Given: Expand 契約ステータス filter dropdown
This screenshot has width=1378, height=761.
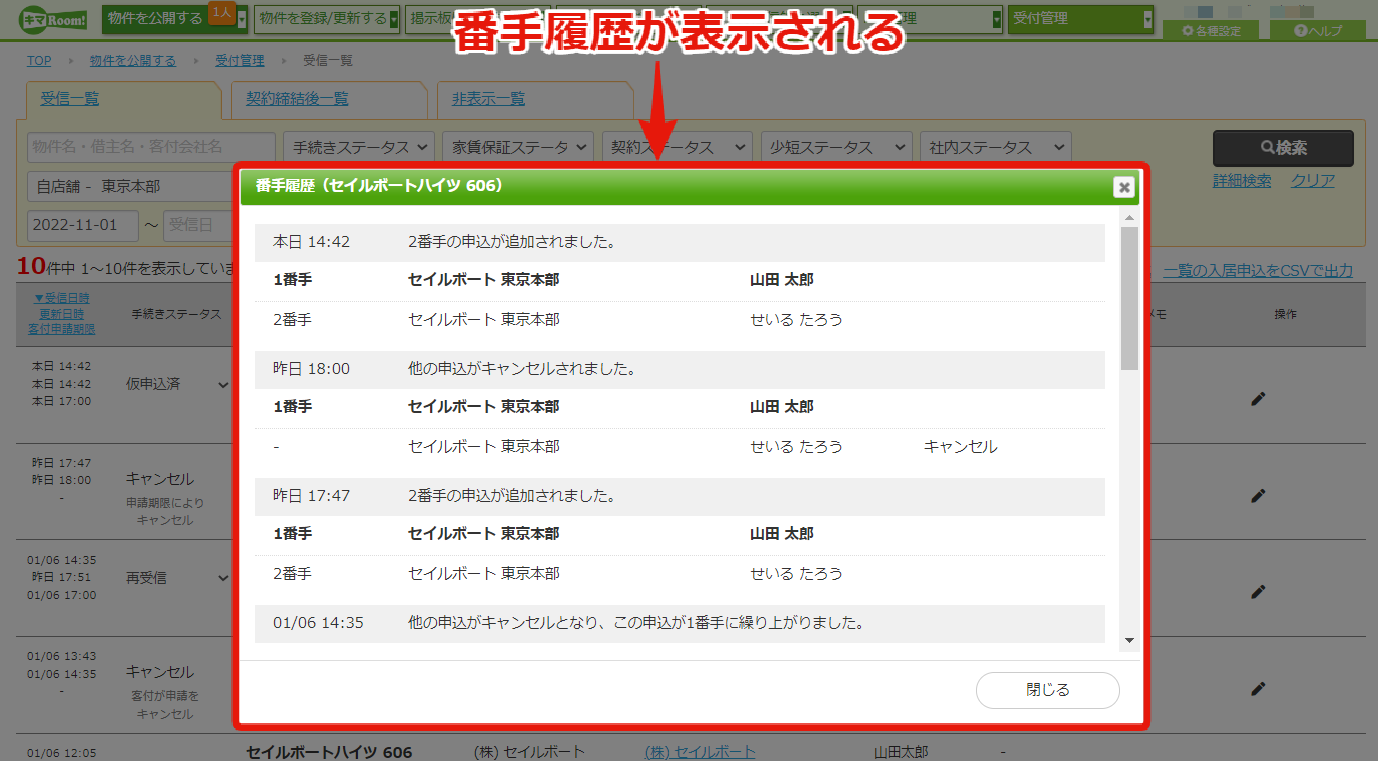Looking at the screenshot, I should 676,147.
